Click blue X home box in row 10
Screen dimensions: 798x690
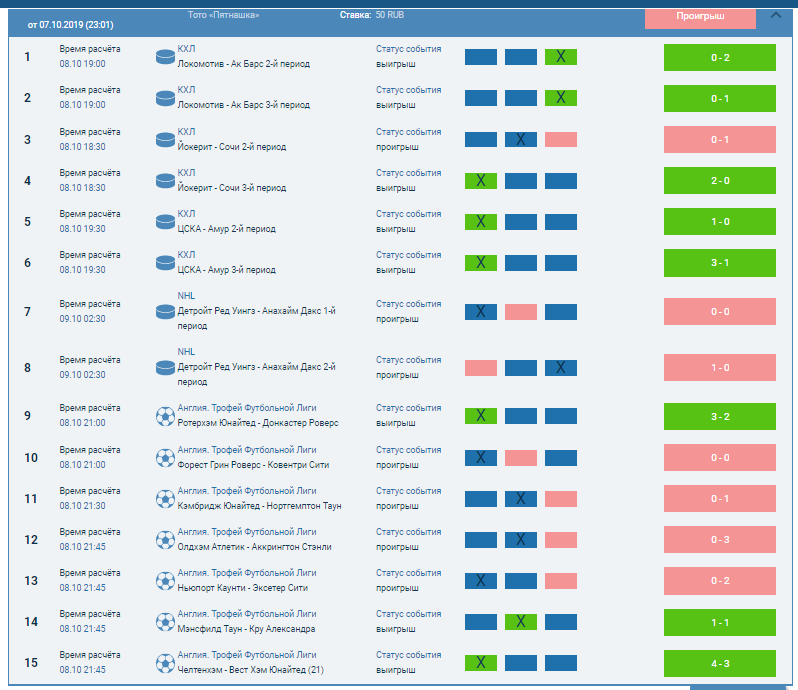pos(481,458)
